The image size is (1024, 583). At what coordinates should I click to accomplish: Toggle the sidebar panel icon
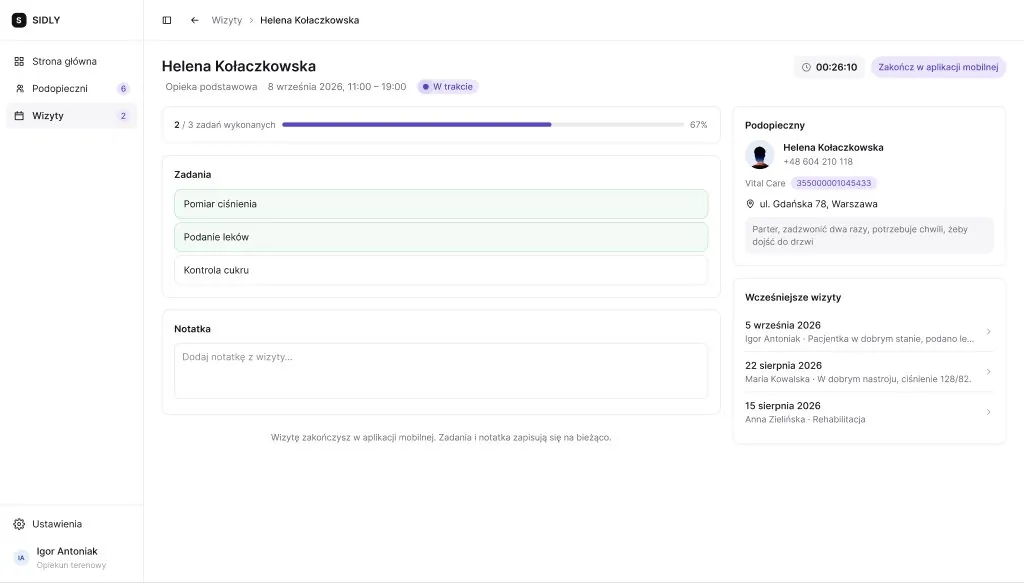coord(167,20)
